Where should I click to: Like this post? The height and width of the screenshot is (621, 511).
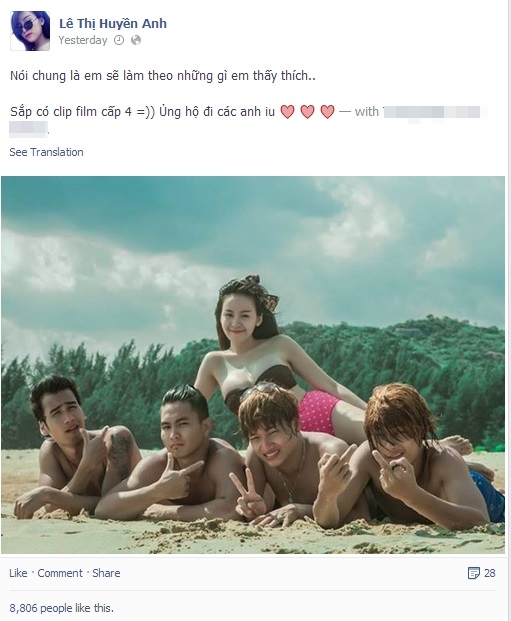18,573
